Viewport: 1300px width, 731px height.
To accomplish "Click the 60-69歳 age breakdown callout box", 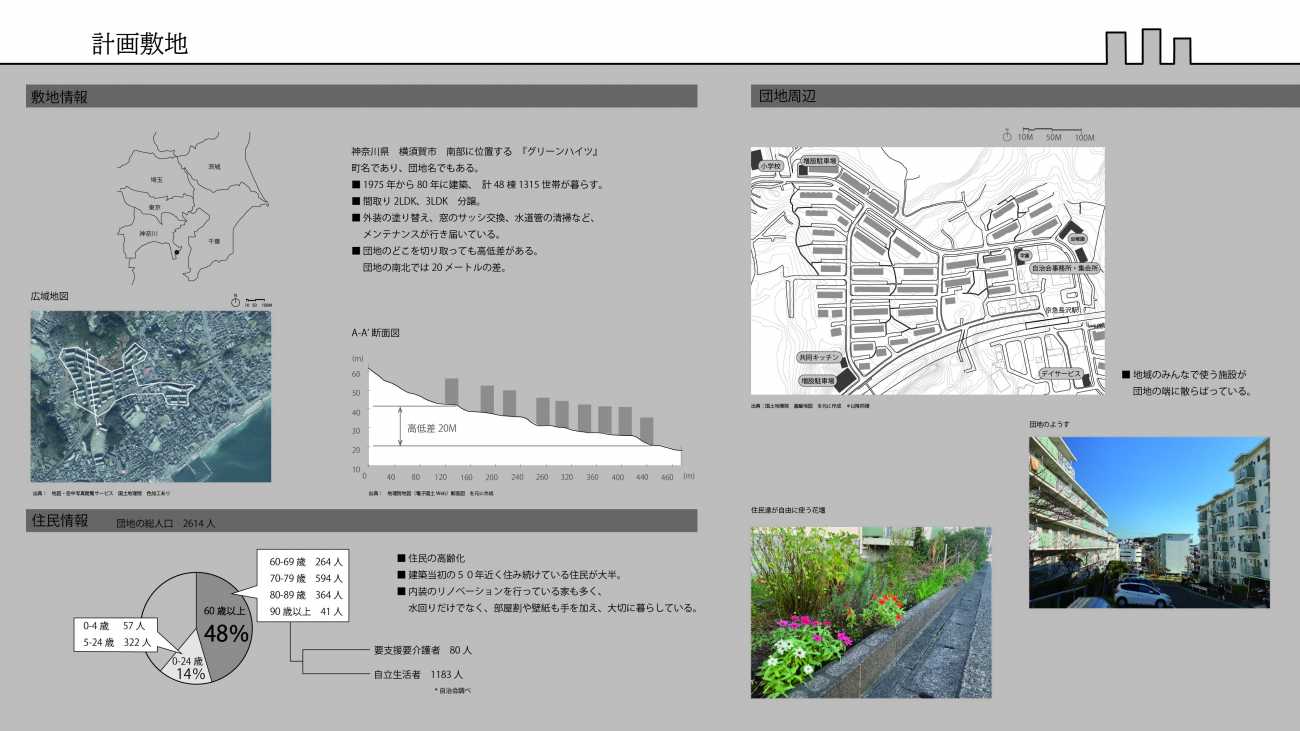I will pyautogui.click(x=302, y=586).
